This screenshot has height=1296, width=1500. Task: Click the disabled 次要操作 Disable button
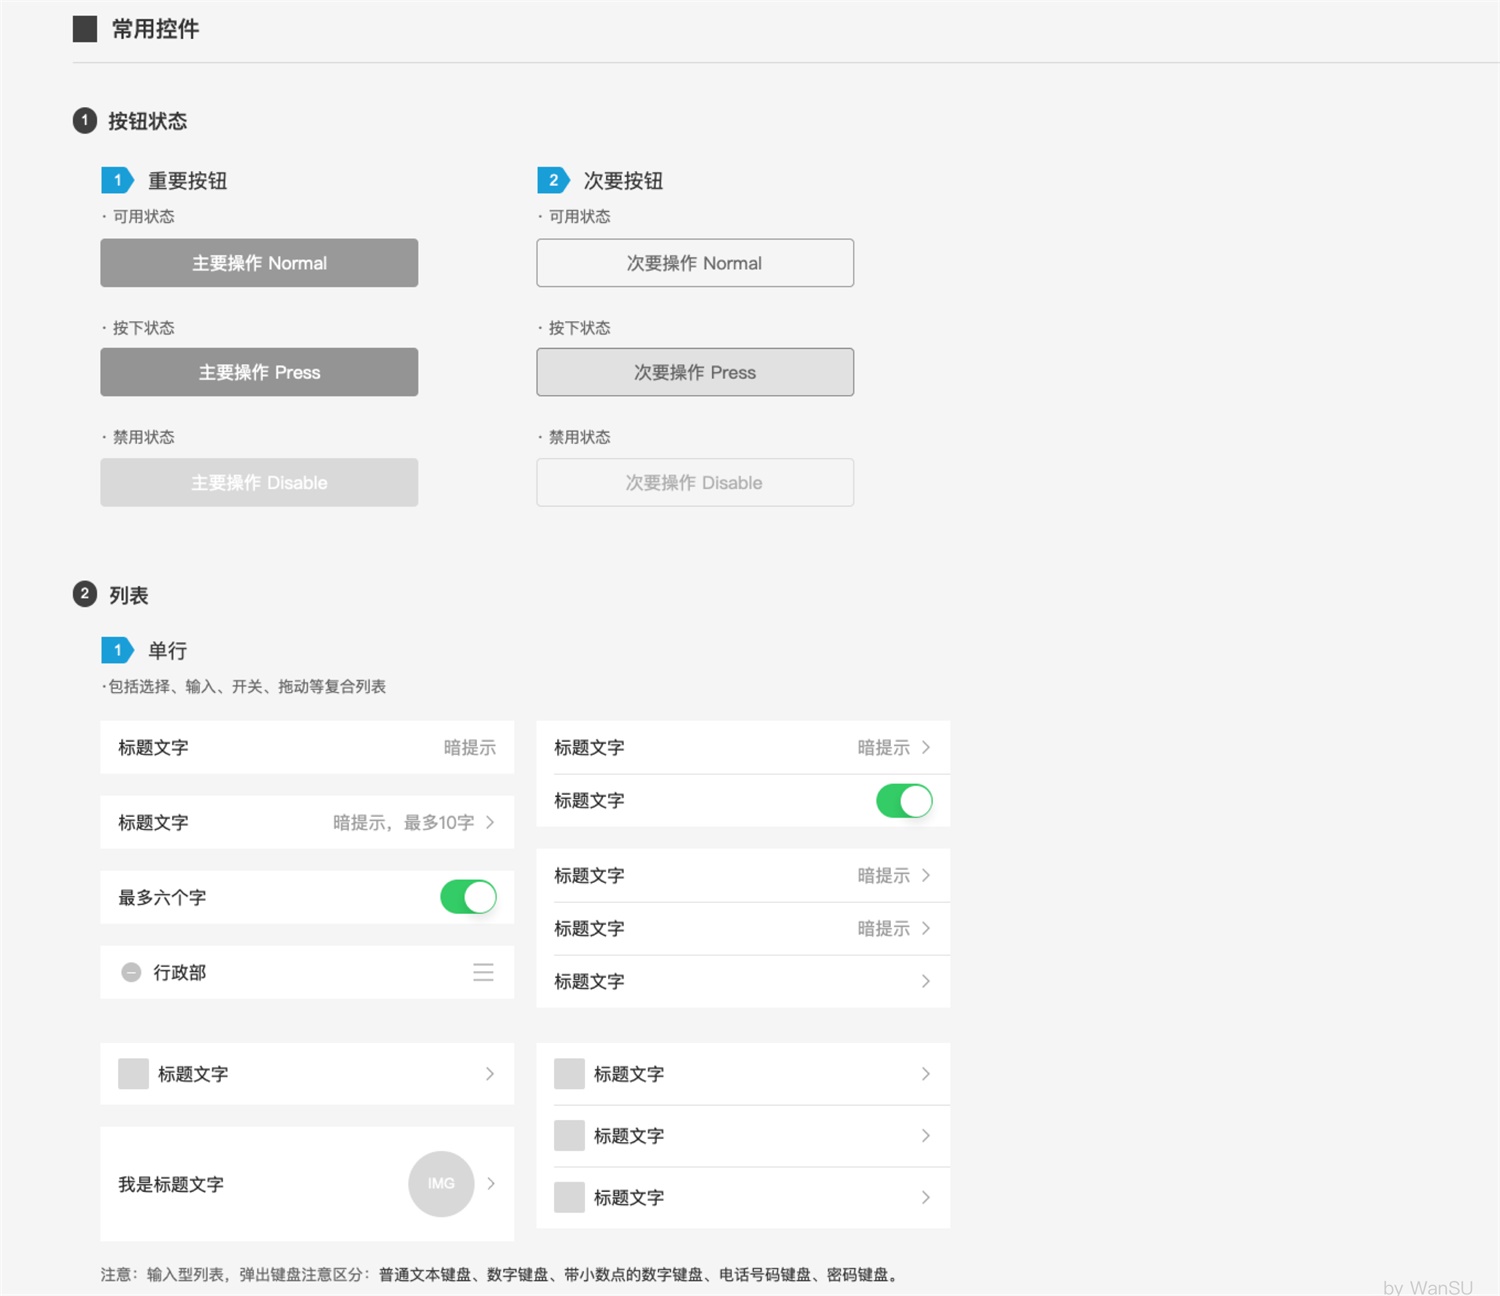(695, 482)
